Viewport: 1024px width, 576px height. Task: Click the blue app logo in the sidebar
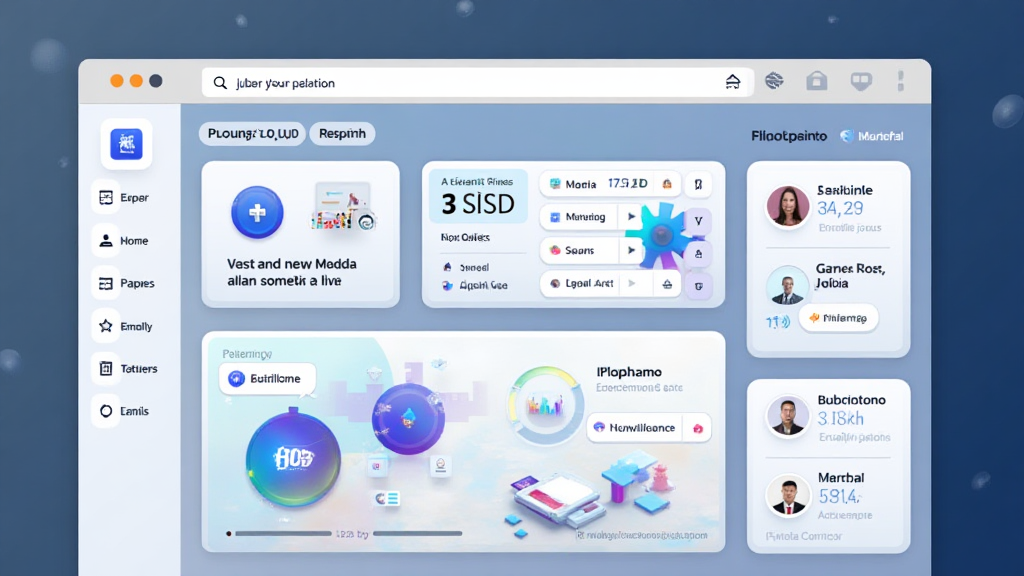coord(126,144)
